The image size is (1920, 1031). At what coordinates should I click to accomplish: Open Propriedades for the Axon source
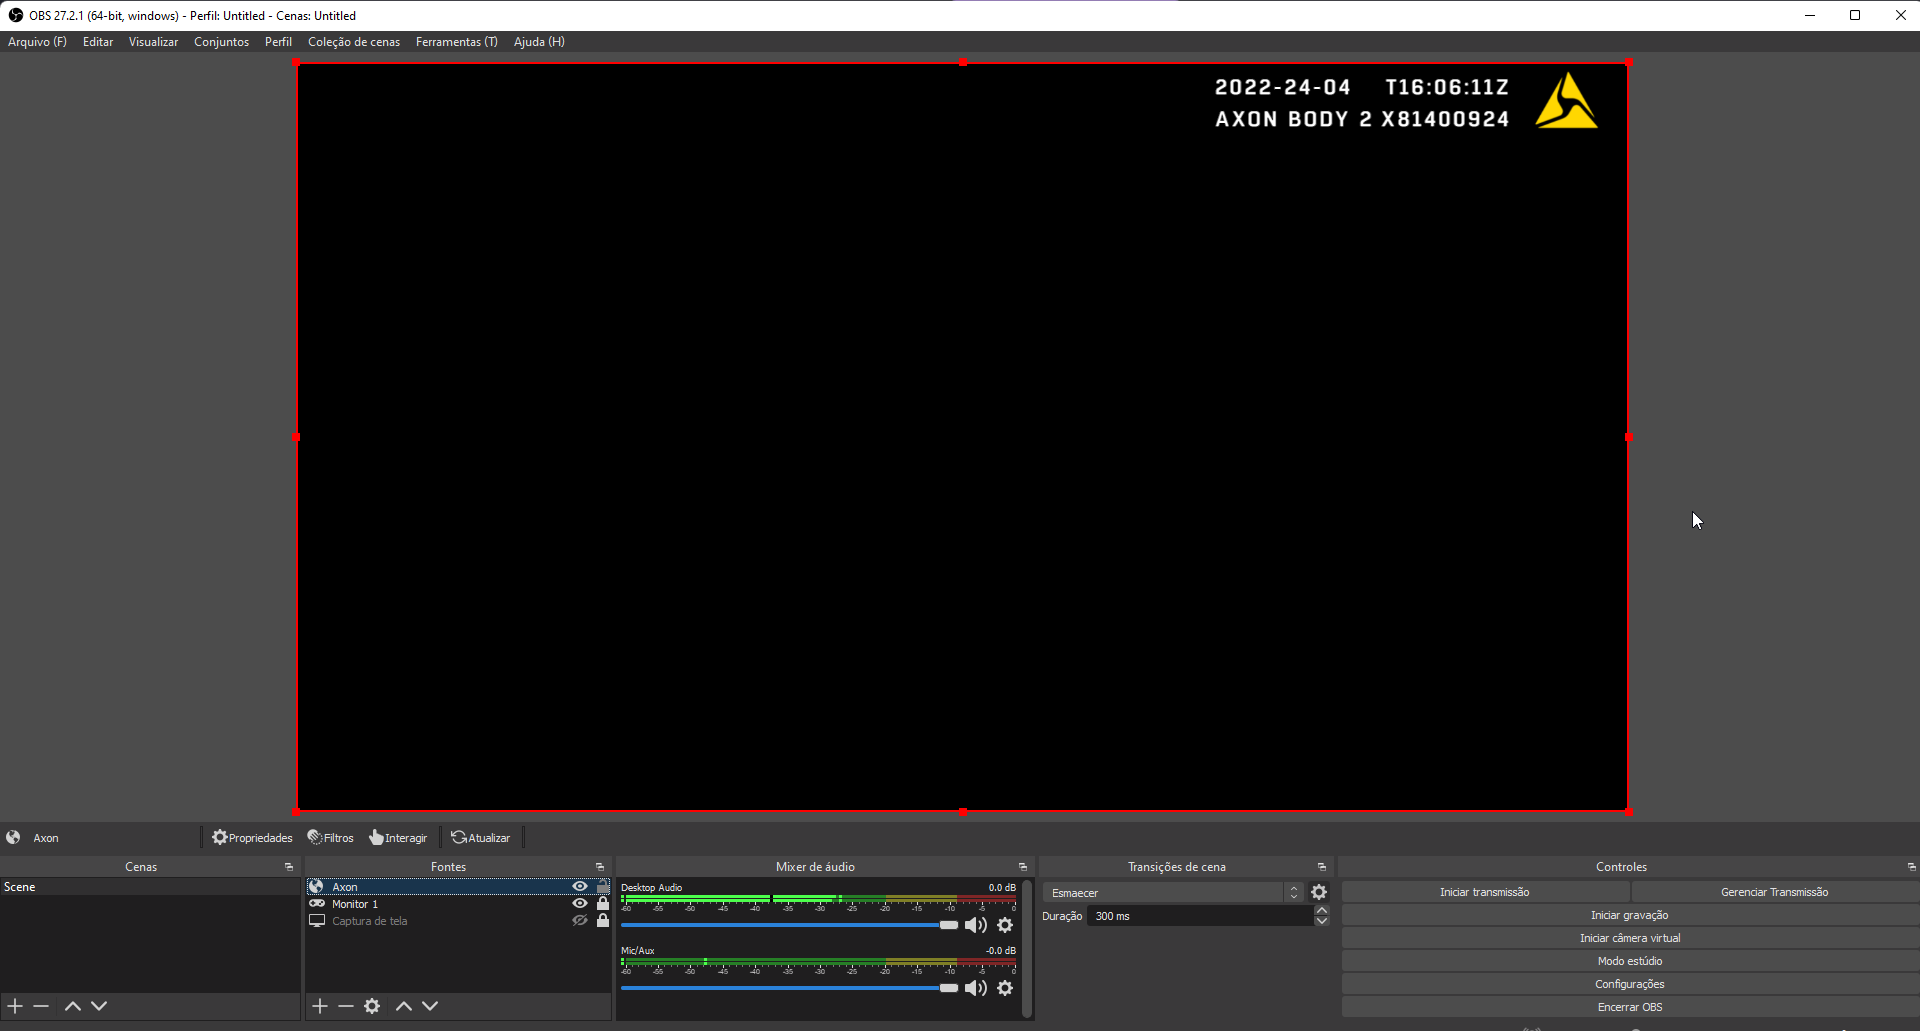(252, 837)
